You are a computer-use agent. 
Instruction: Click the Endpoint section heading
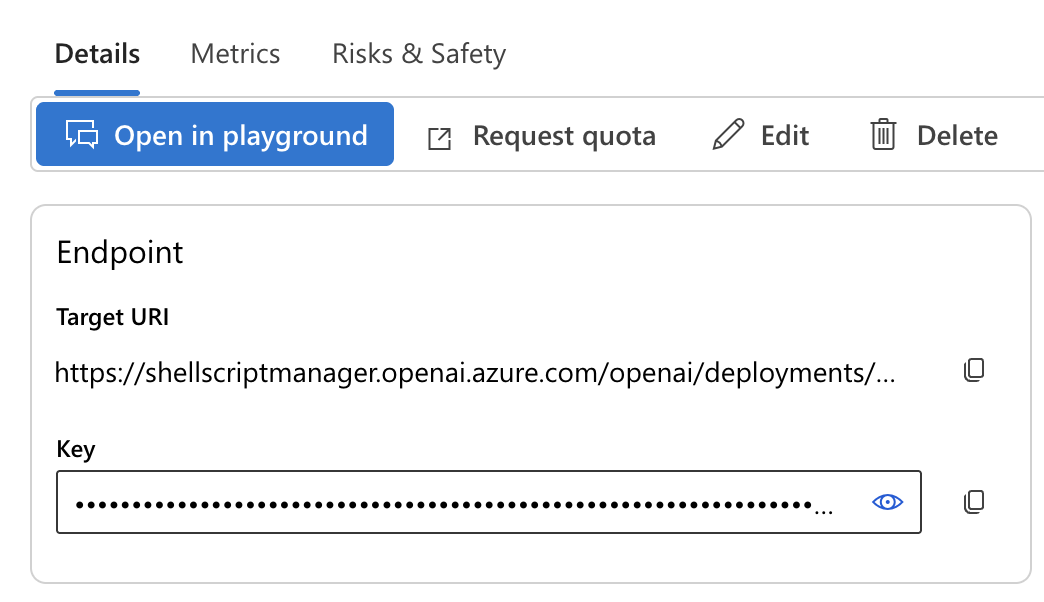[x=120, y=252]
